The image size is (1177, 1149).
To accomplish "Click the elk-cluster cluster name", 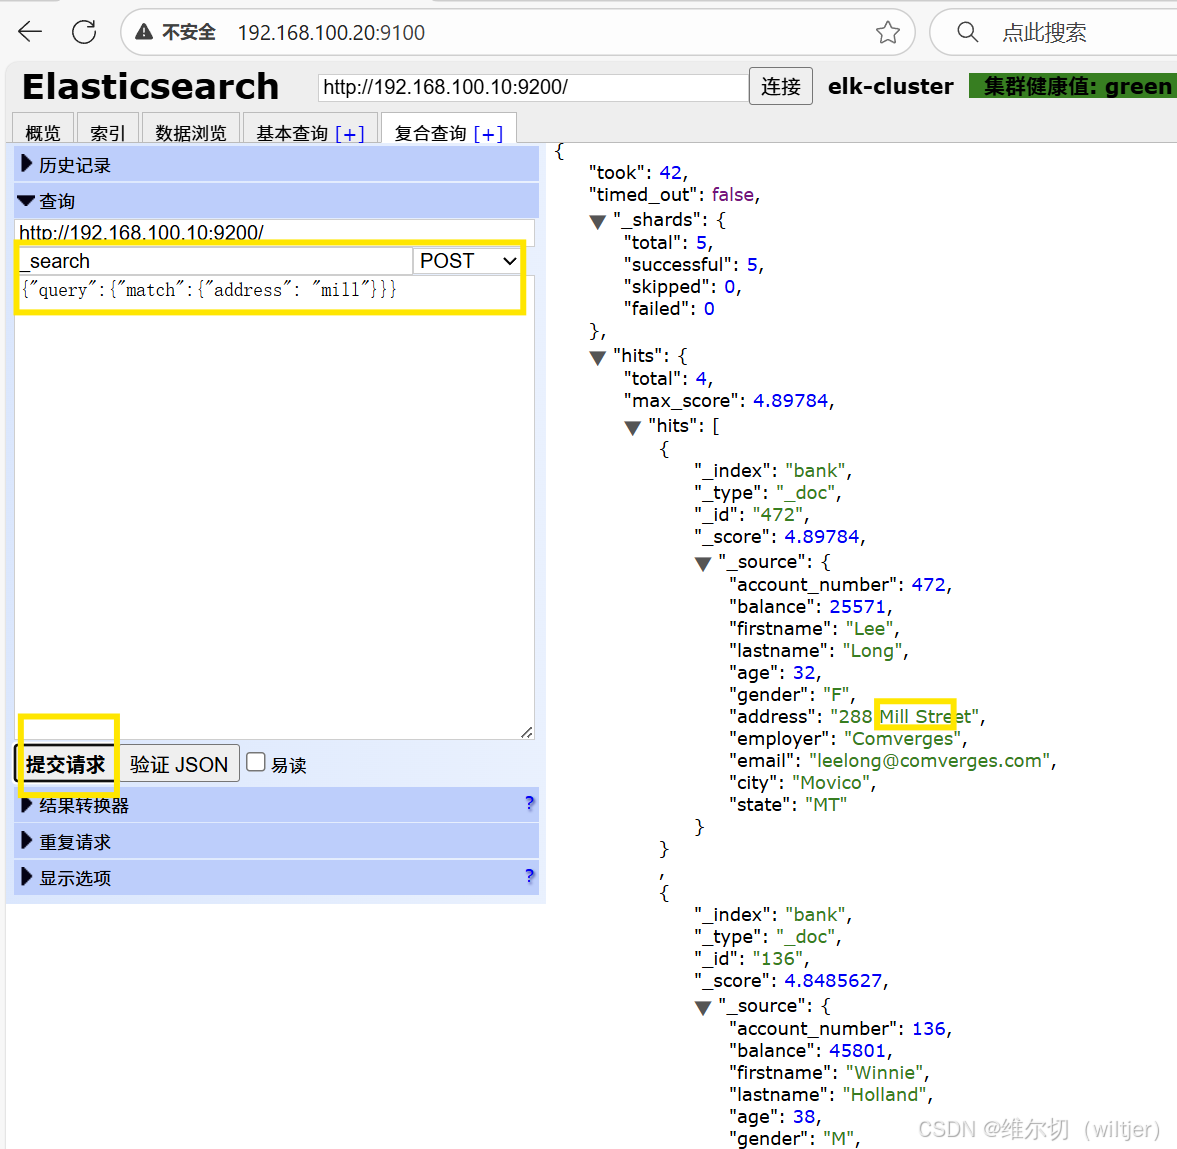I will click(x=890, y=86).
